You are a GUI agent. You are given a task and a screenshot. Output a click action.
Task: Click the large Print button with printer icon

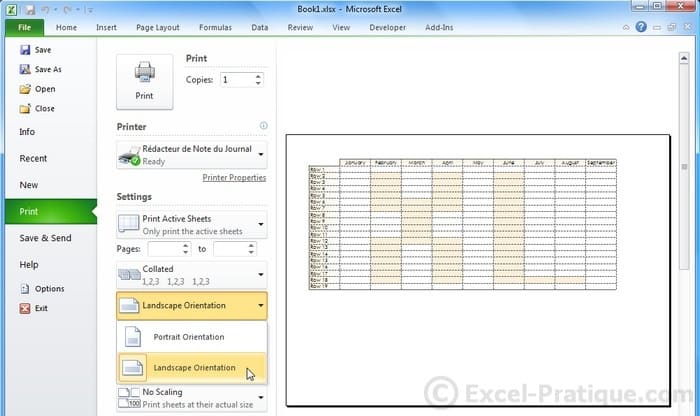[x=145, y=82]
